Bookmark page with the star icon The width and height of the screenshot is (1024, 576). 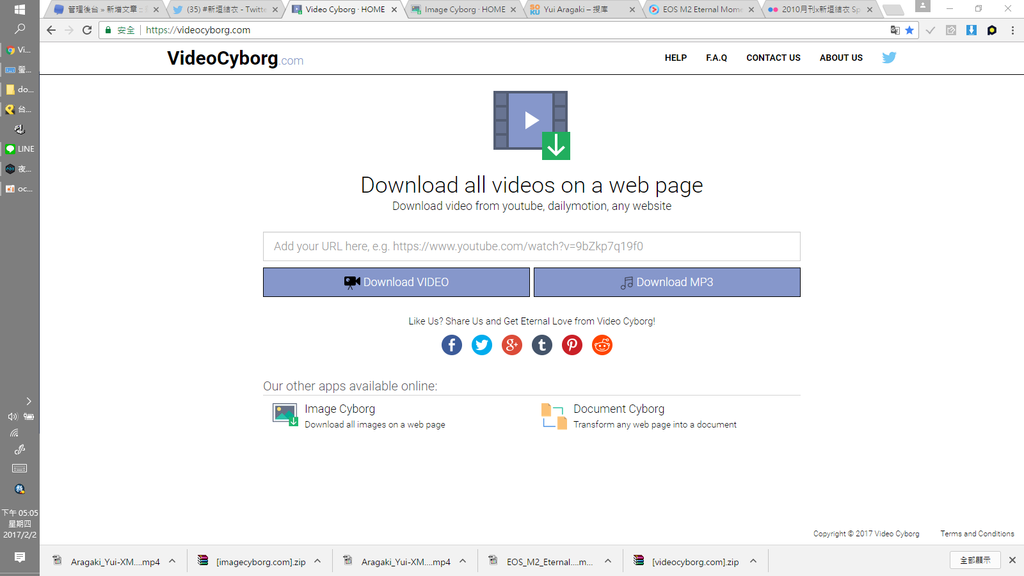[x=909, y=30]
